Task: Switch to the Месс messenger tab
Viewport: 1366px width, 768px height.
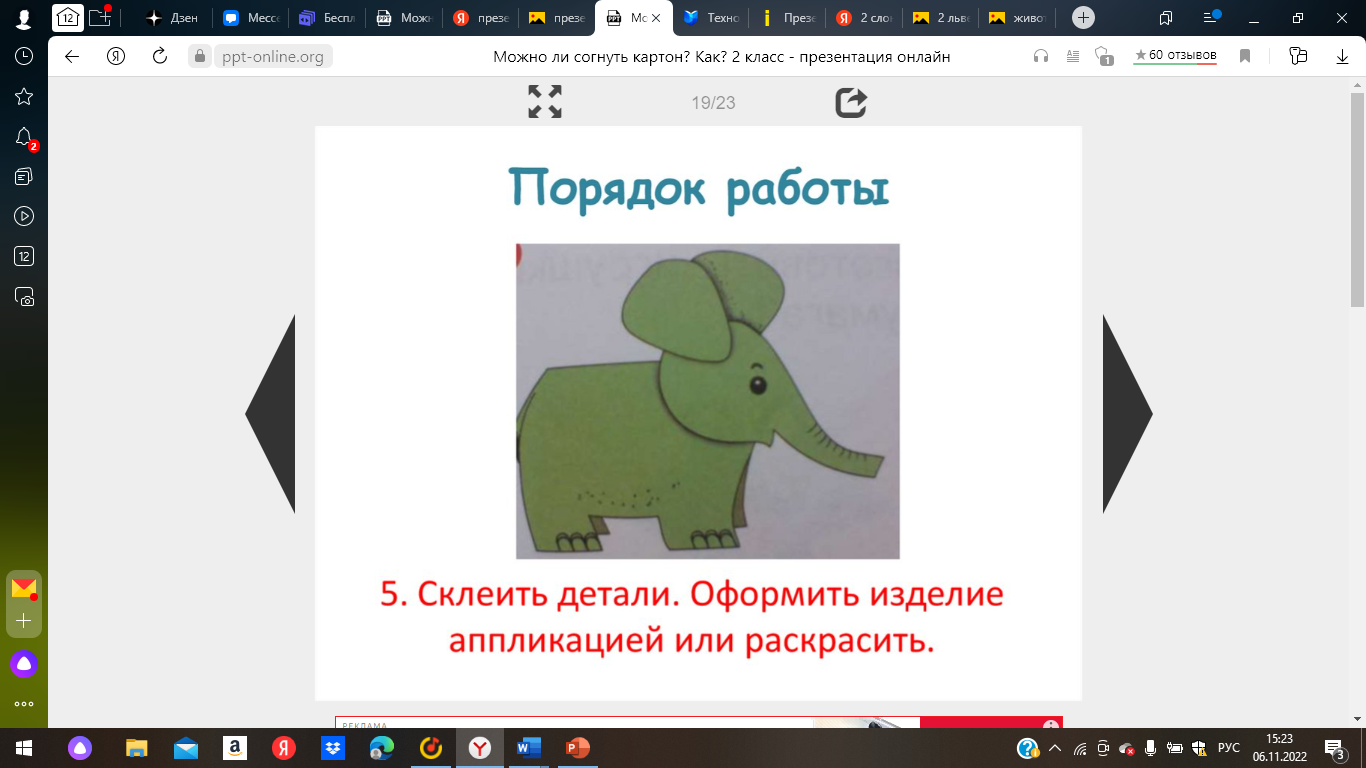Action: tap(250, 18)
